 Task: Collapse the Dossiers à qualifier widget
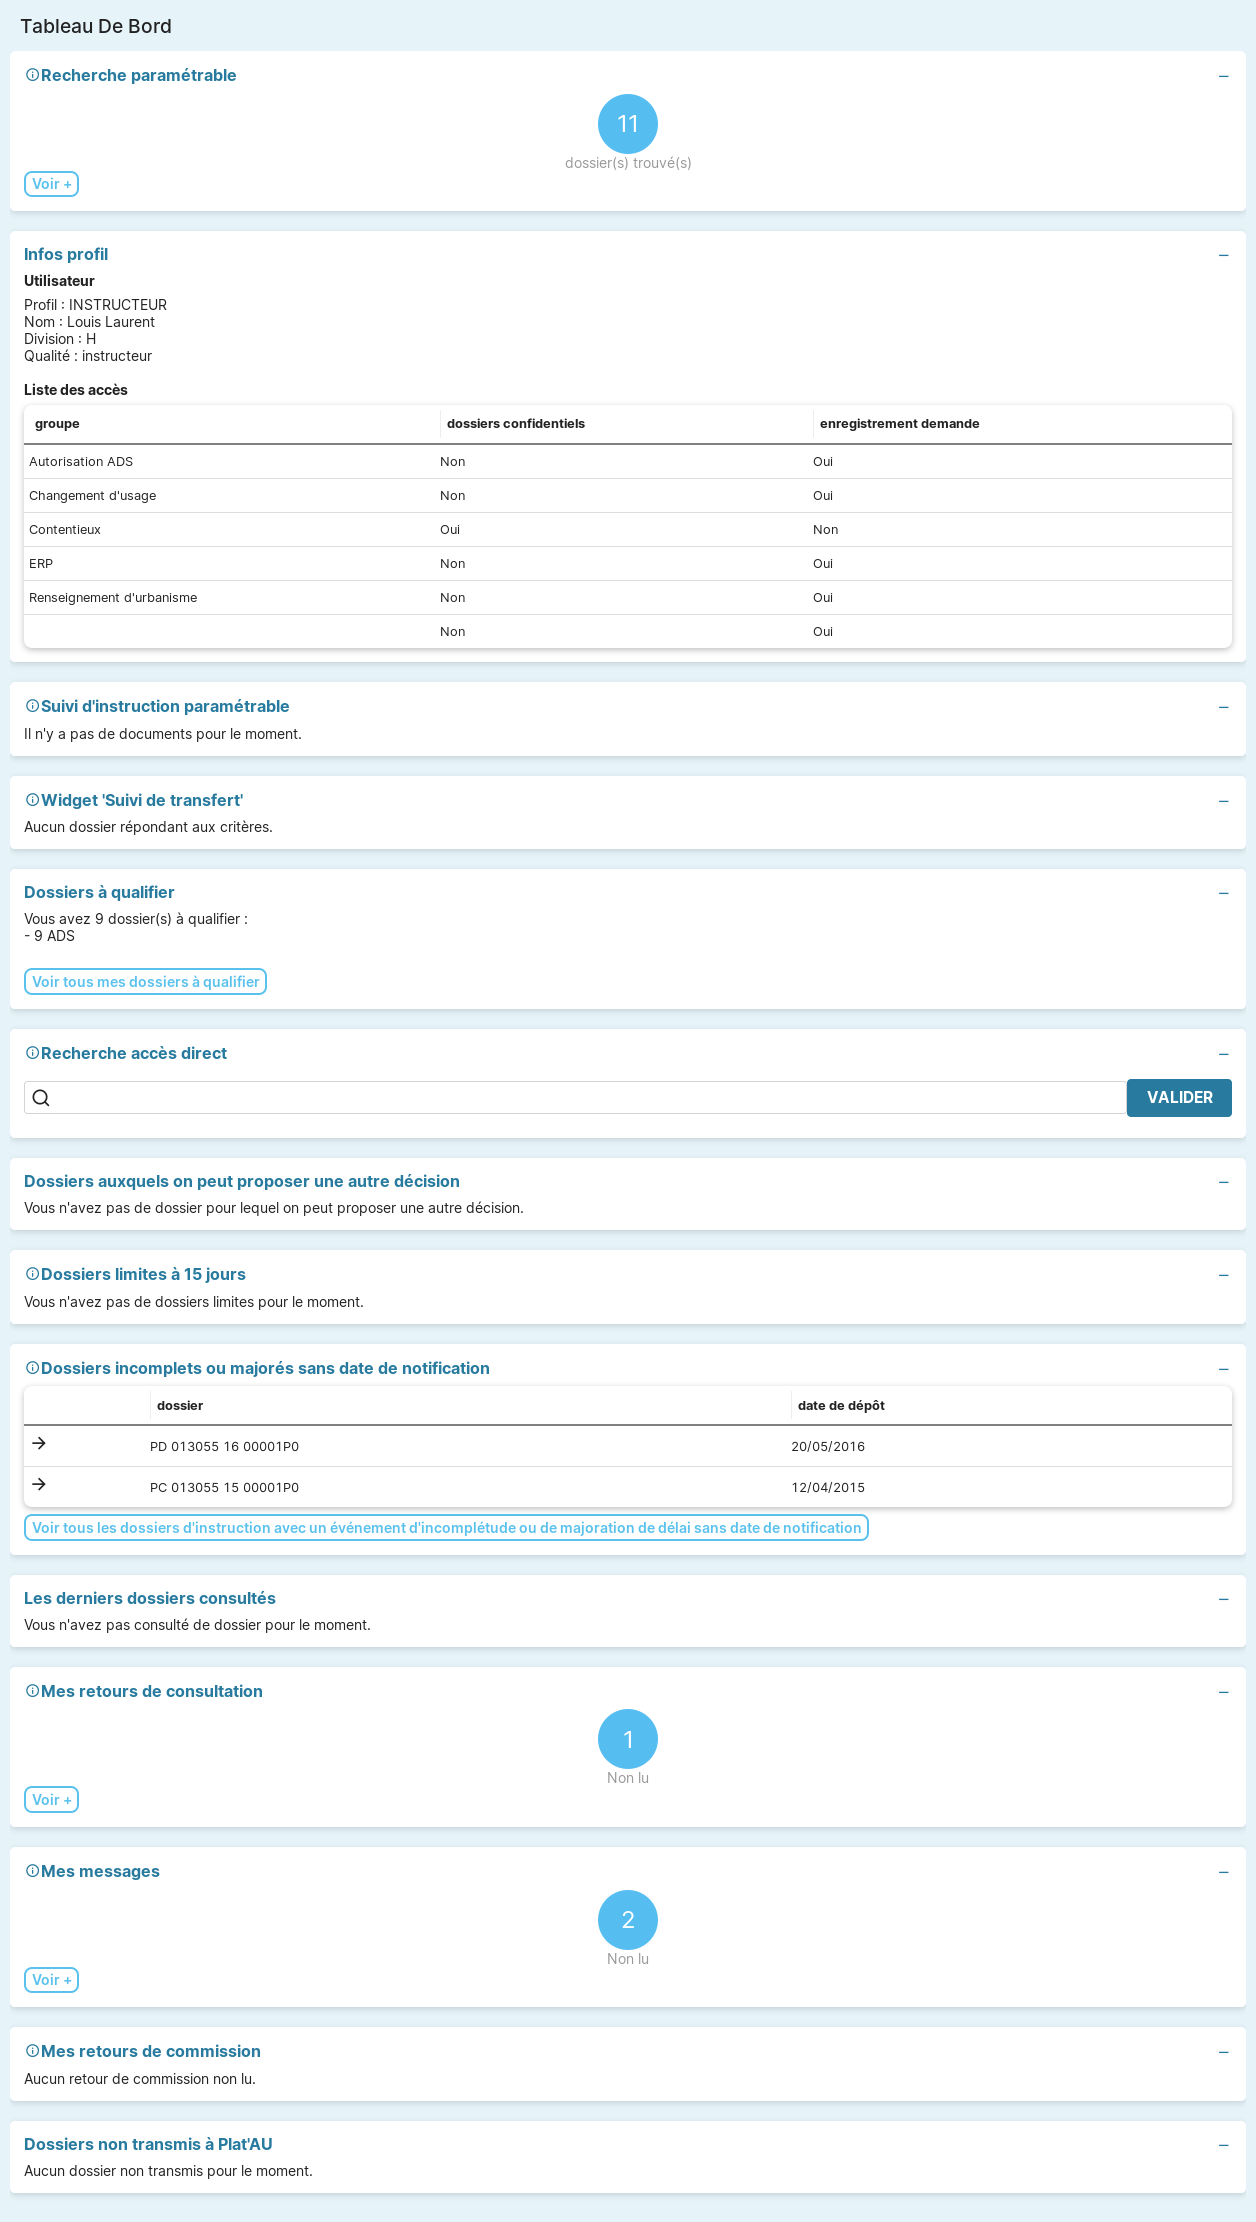[1223, 893]
